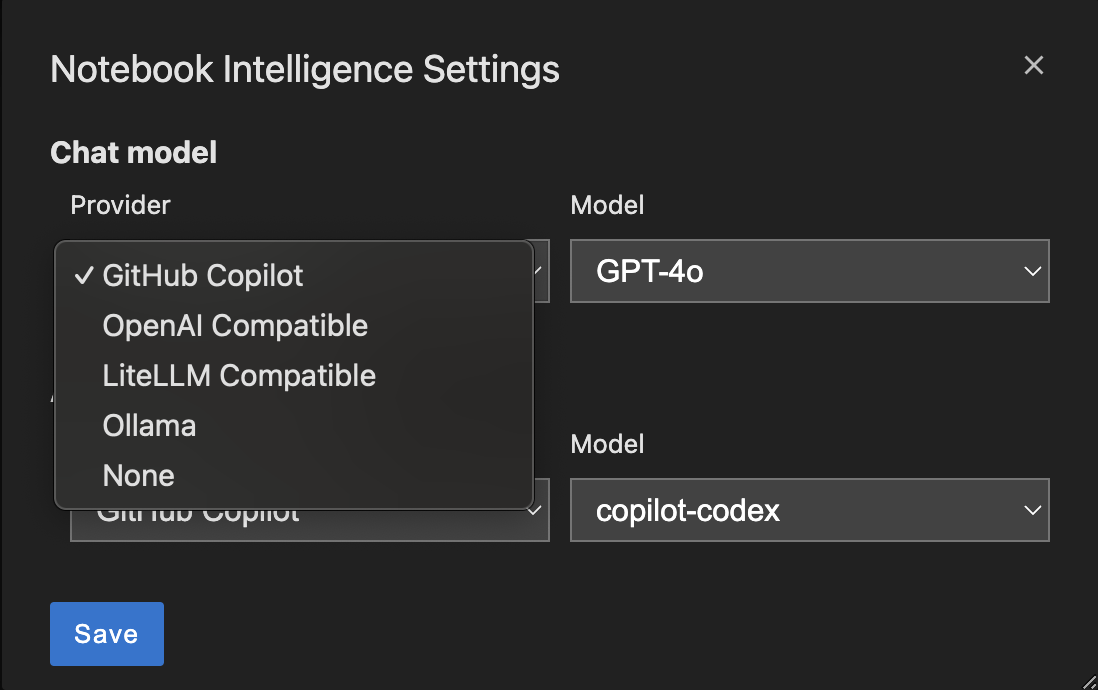Open the partially hidden lower provider dropdown
1098x690 pixels.
coord(300,518)
